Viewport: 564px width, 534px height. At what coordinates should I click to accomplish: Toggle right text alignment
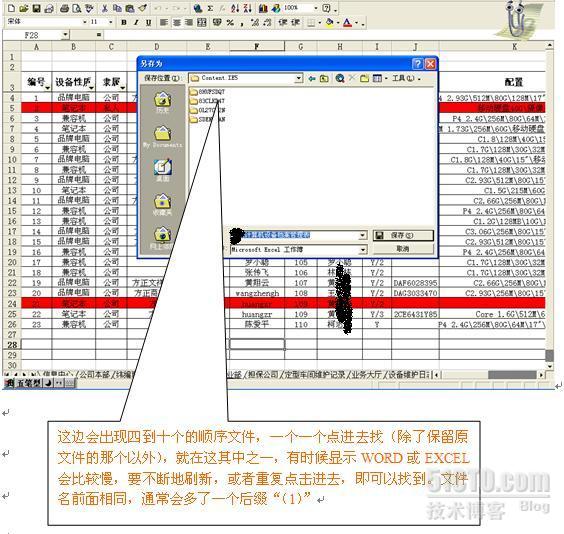[189, 23]
